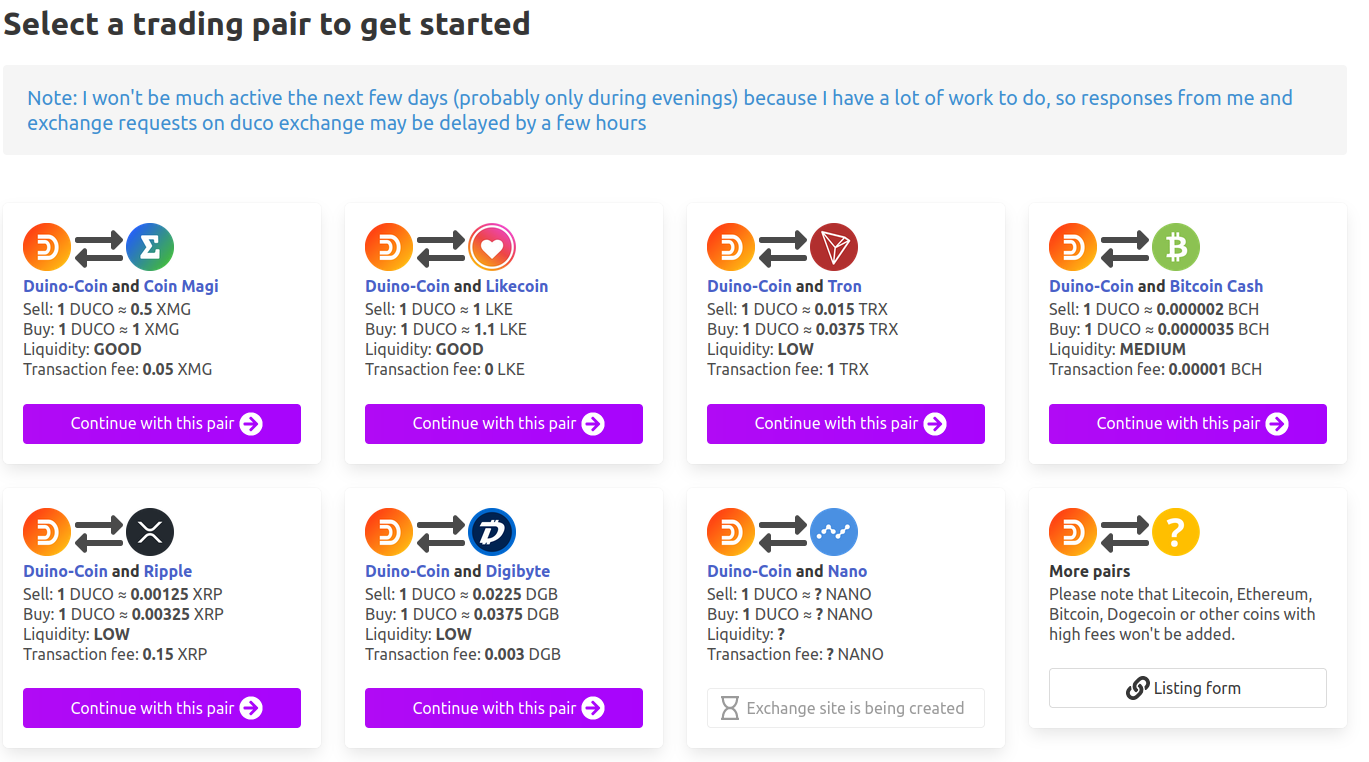Click the Nano coin name link
Image resolution: width=1369 pixels, height=762 pixels.
point(848,571)
